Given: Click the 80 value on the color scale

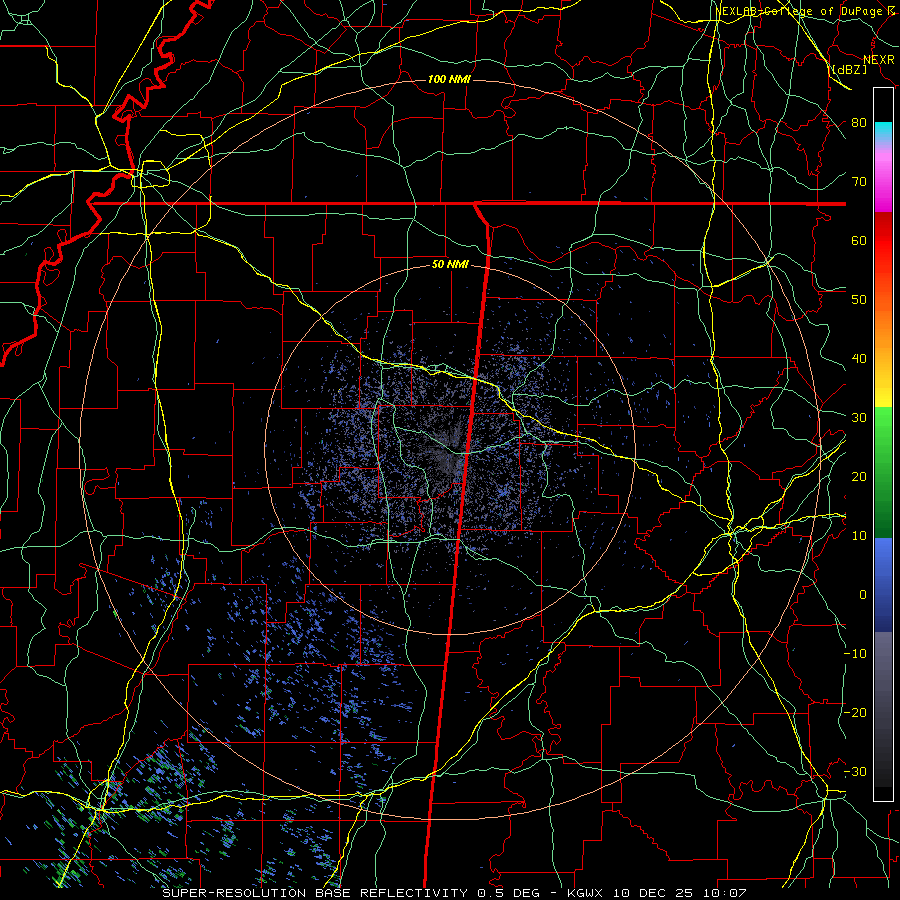Looking at the screenshot, I should tap(859, 123).
